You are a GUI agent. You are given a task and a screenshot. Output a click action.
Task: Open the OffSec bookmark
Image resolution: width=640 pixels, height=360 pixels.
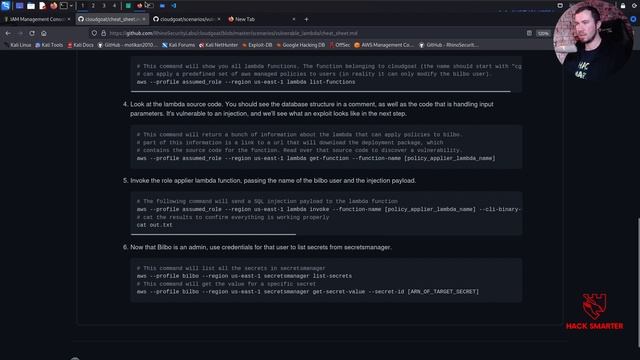[x=340, y=45]
